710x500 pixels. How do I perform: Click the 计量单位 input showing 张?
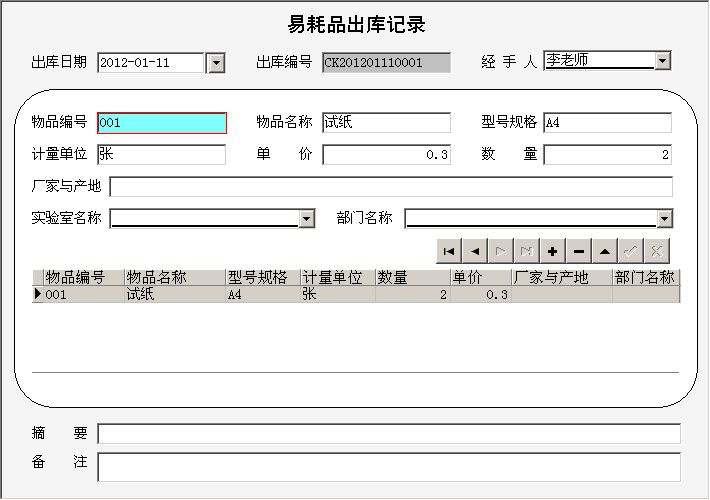pos(161,154)
